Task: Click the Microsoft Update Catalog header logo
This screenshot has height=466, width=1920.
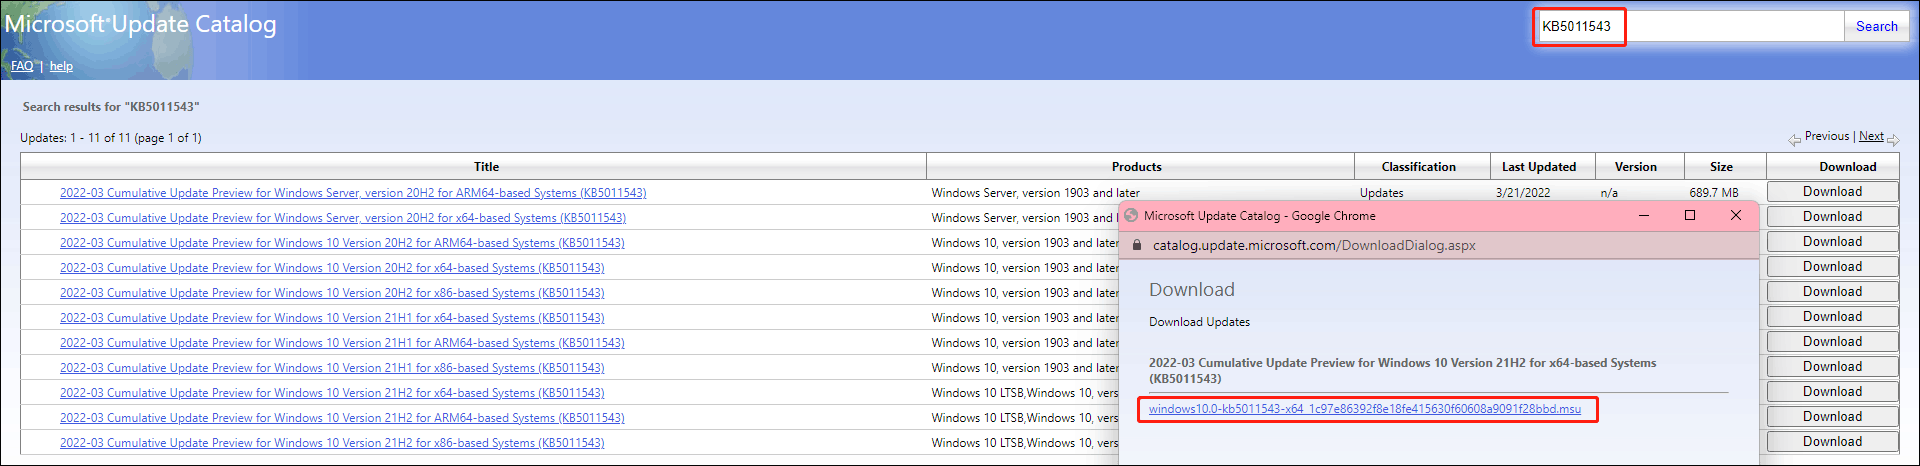Action: coord(141,25)
